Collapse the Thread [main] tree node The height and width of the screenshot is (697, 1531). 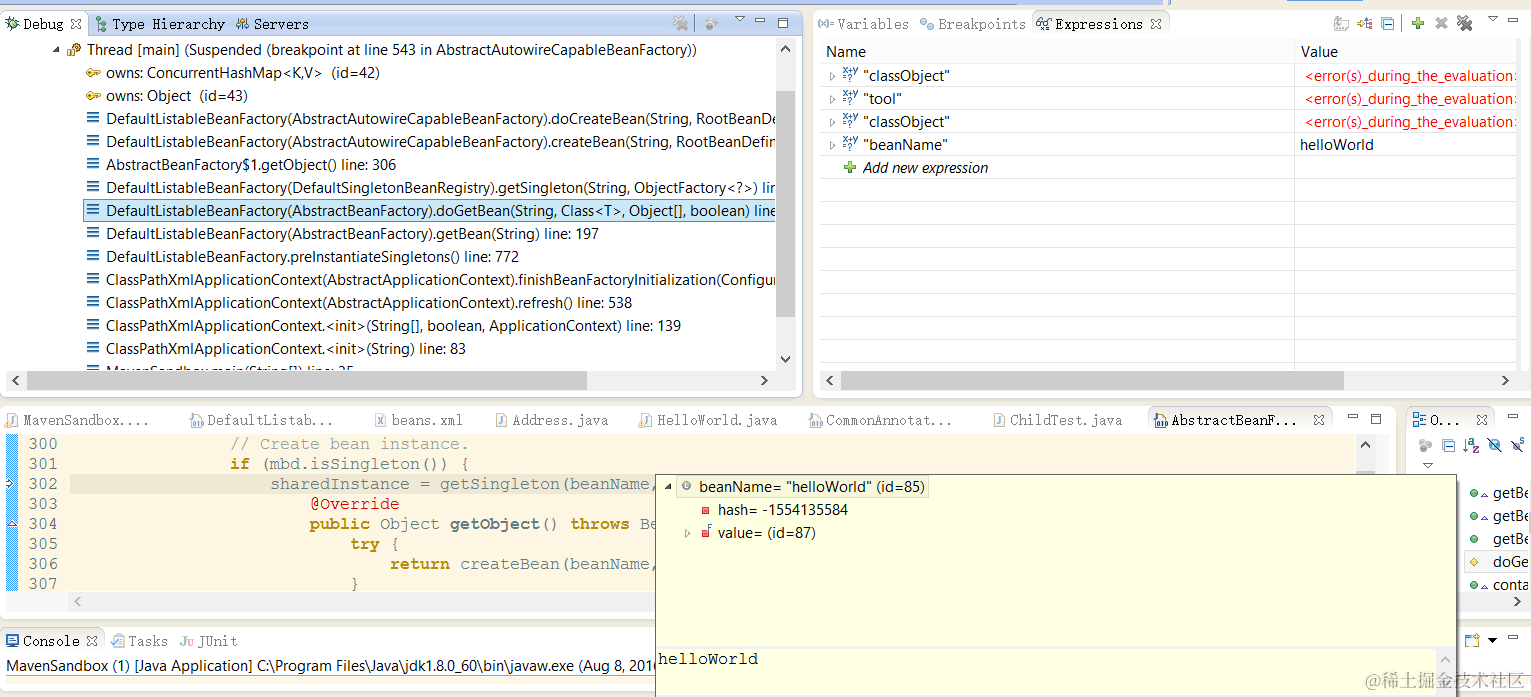point(56,50)
